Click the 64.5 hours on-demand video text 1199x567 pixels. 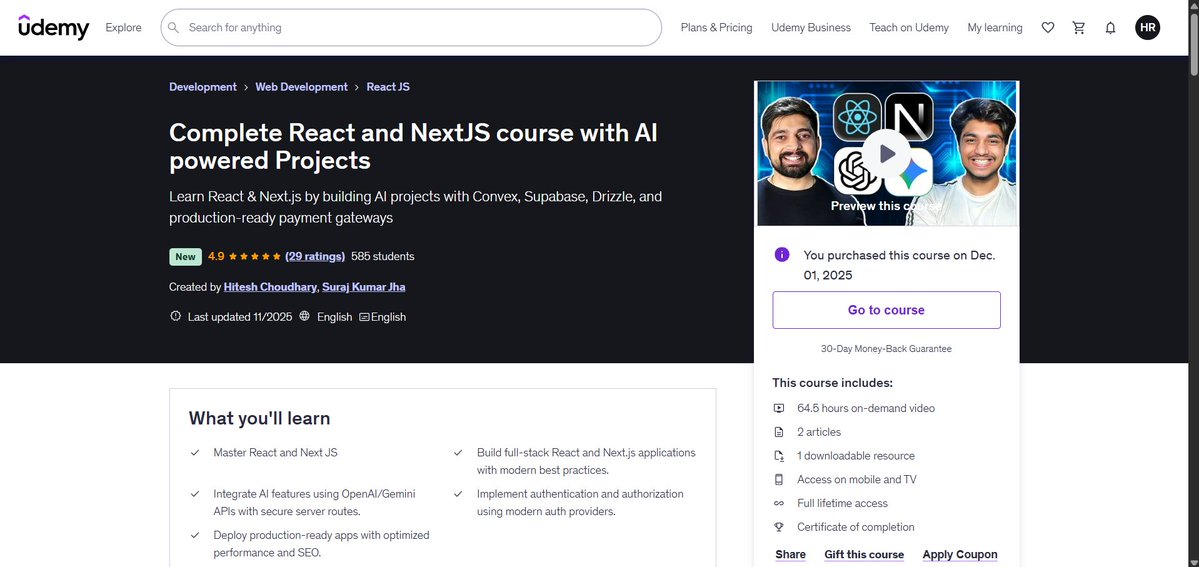(x=866, y=409)
